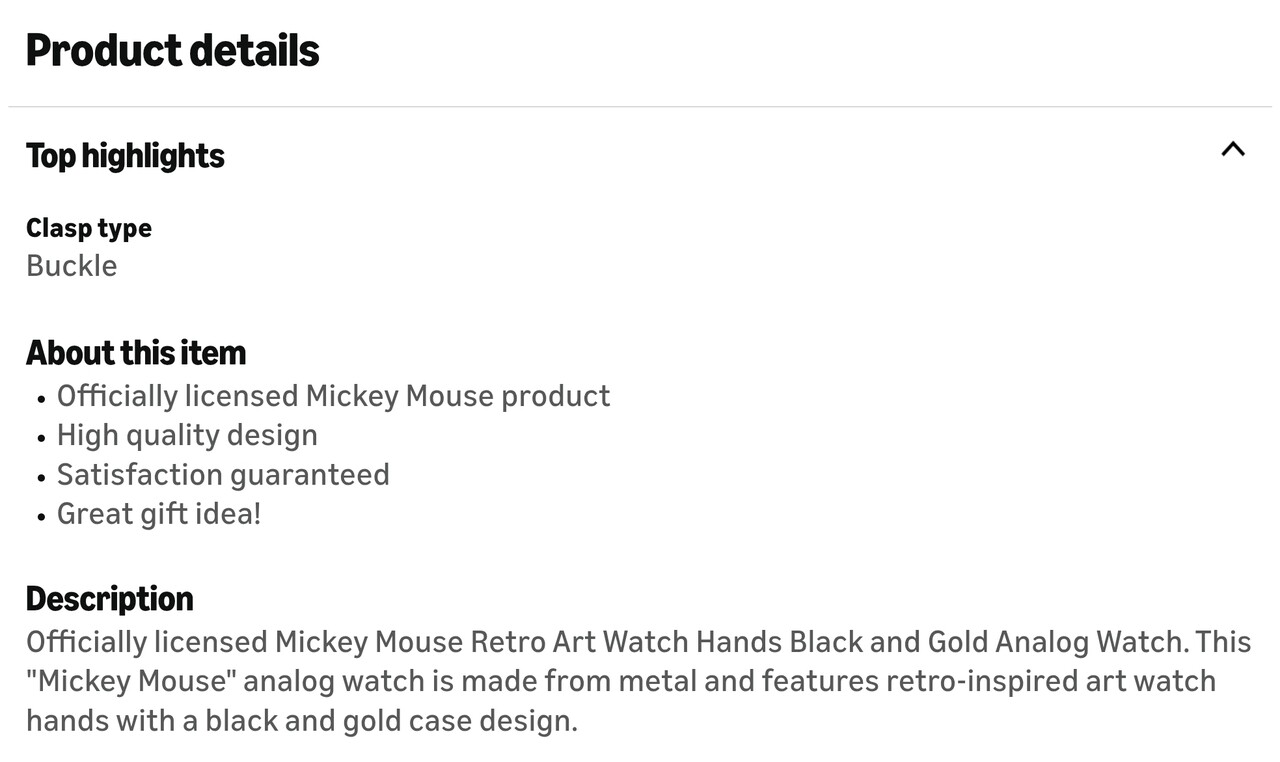This screenshot has width=1280, height=762.
Task: Click the Description heading
Action: point(110,599)
